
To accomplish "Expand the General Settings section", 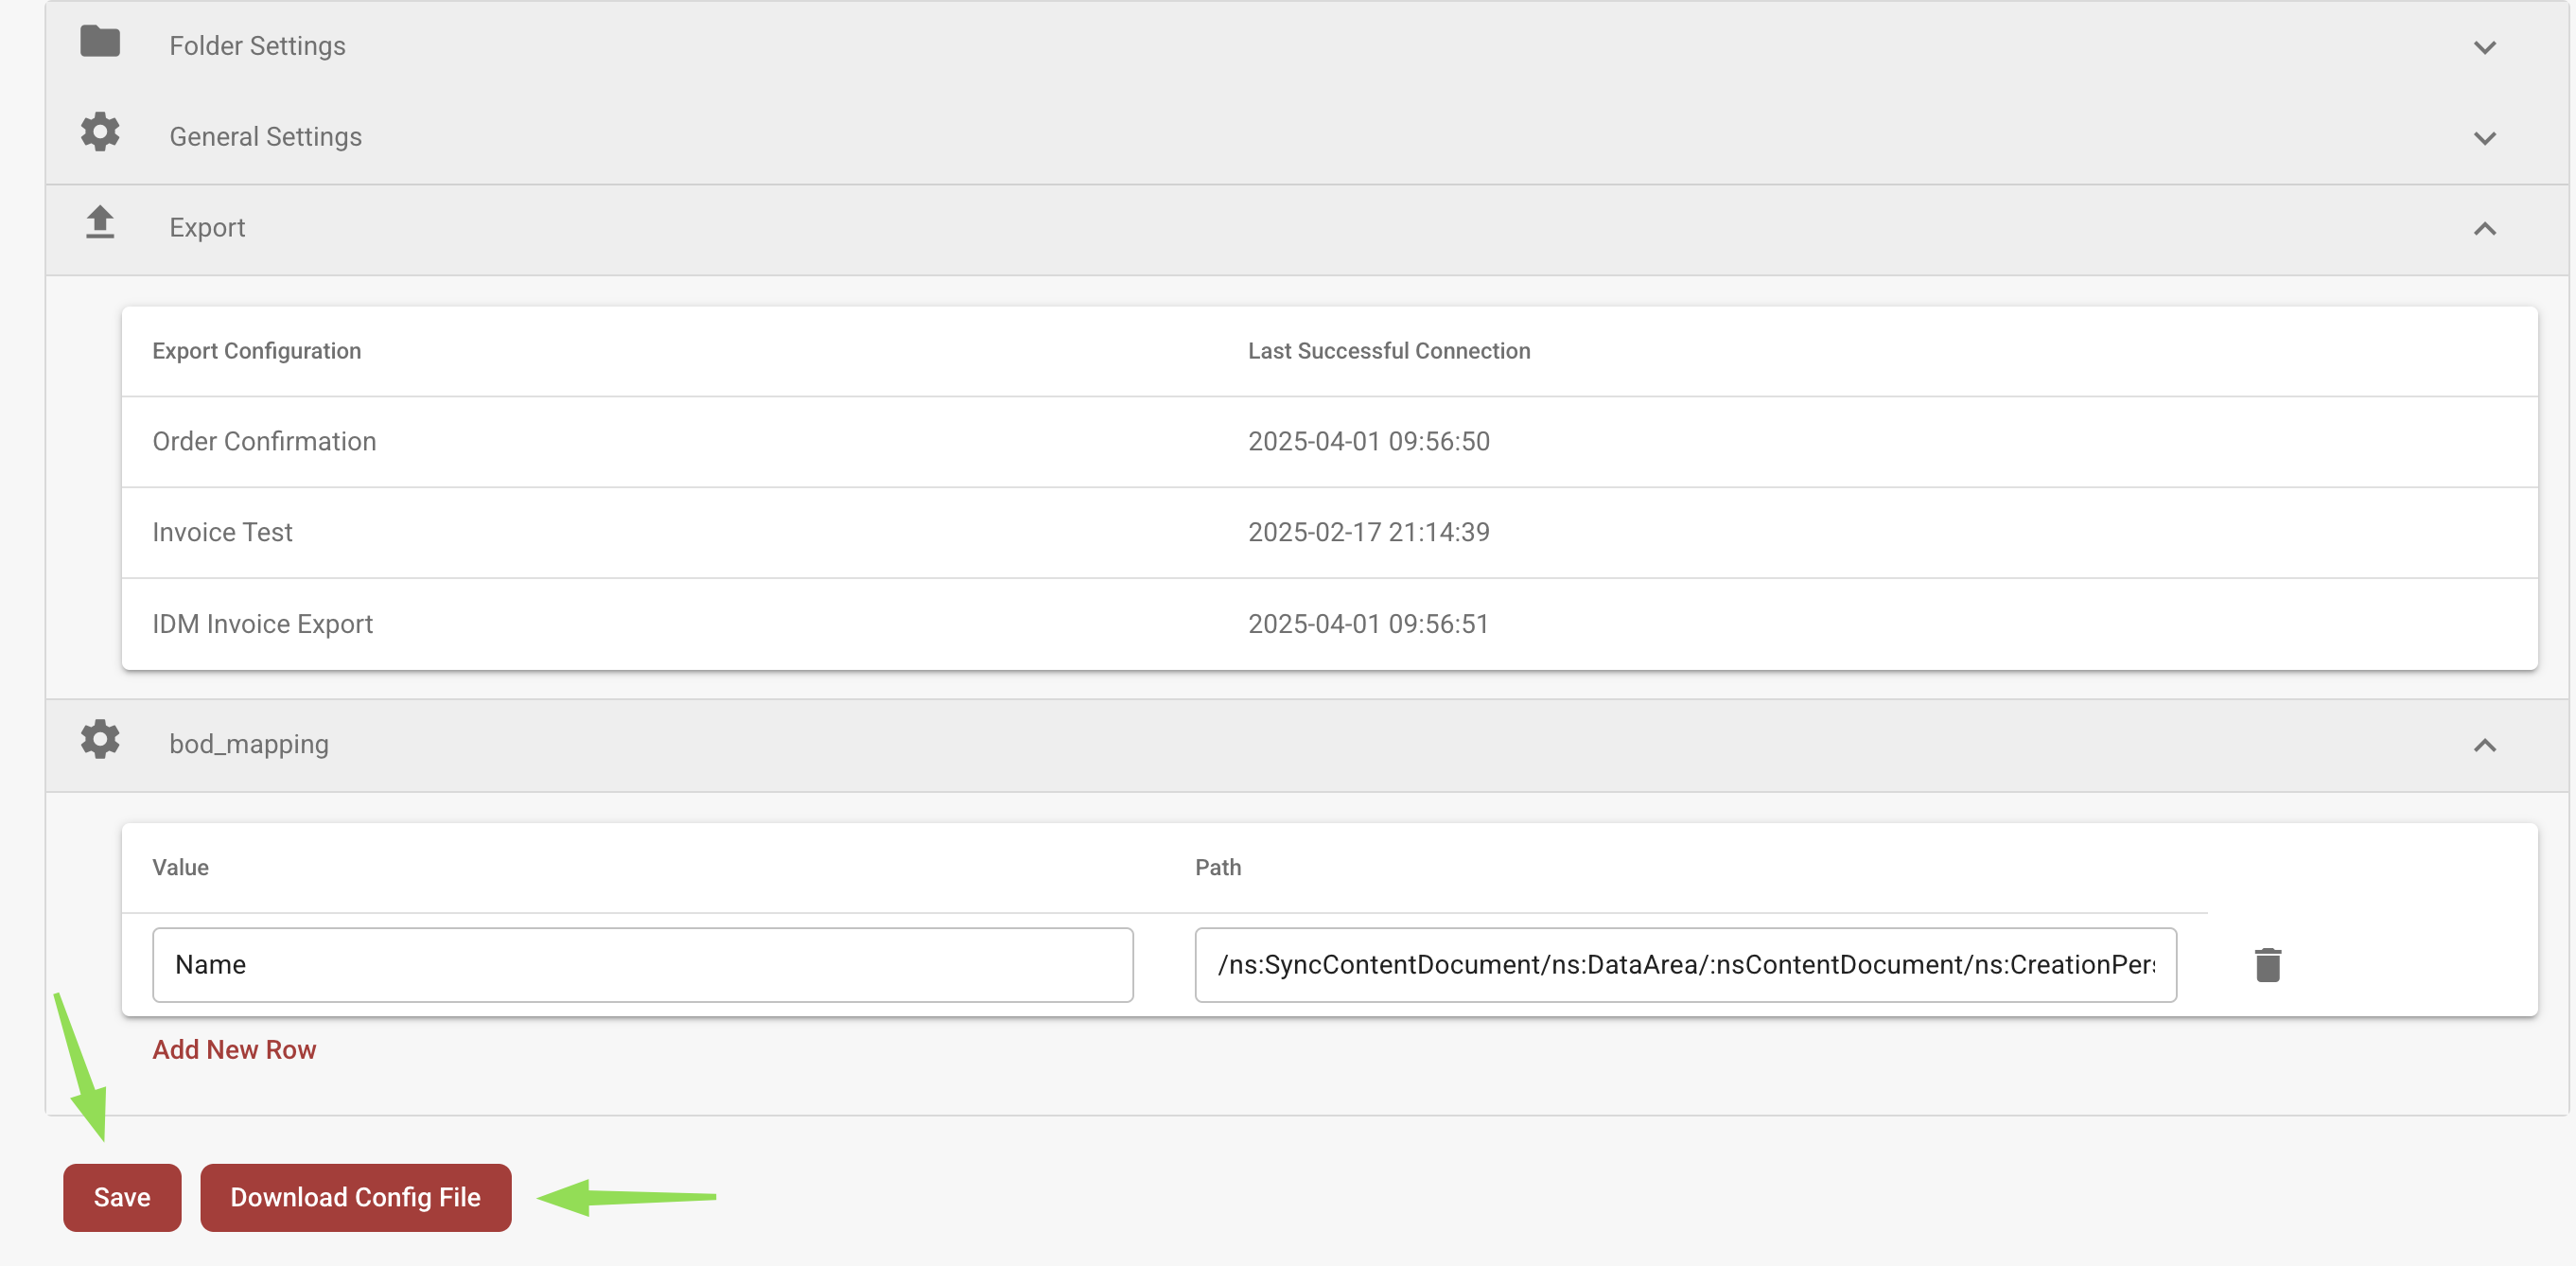I will (x=2485, y=139).
